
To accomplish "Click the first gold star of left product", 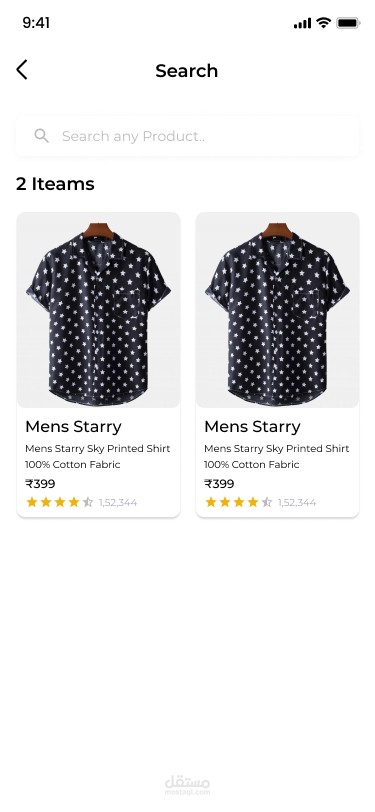I will click(32, 502).
